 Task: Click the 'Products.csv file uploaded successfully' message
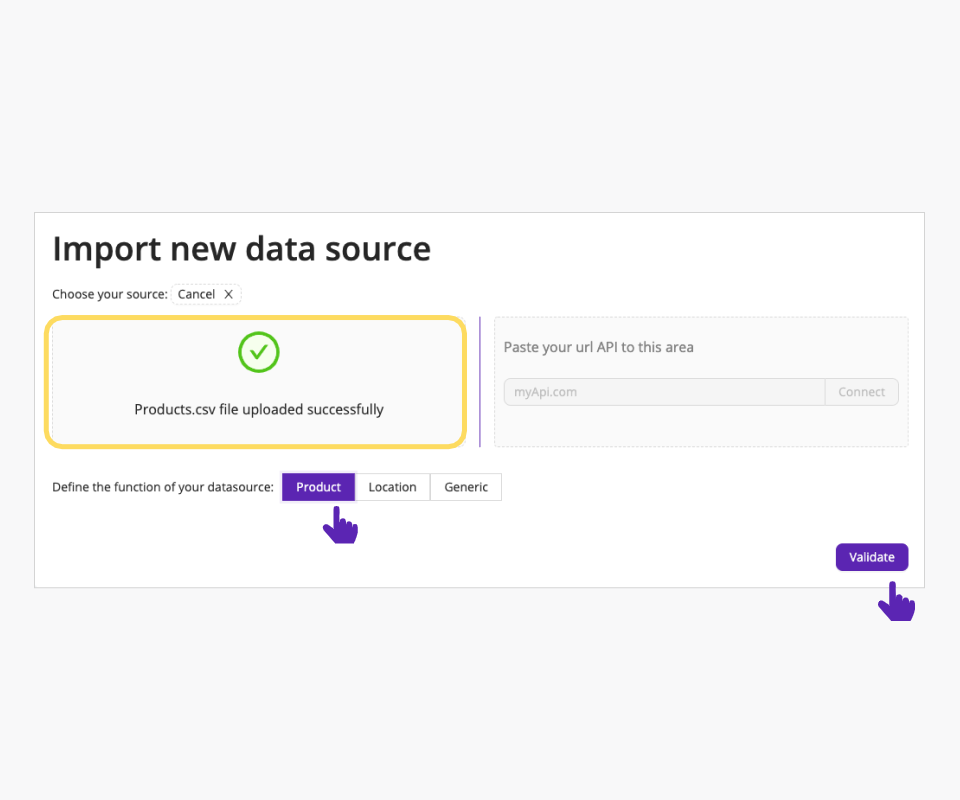pyautogui.click(x=259, y=409)
